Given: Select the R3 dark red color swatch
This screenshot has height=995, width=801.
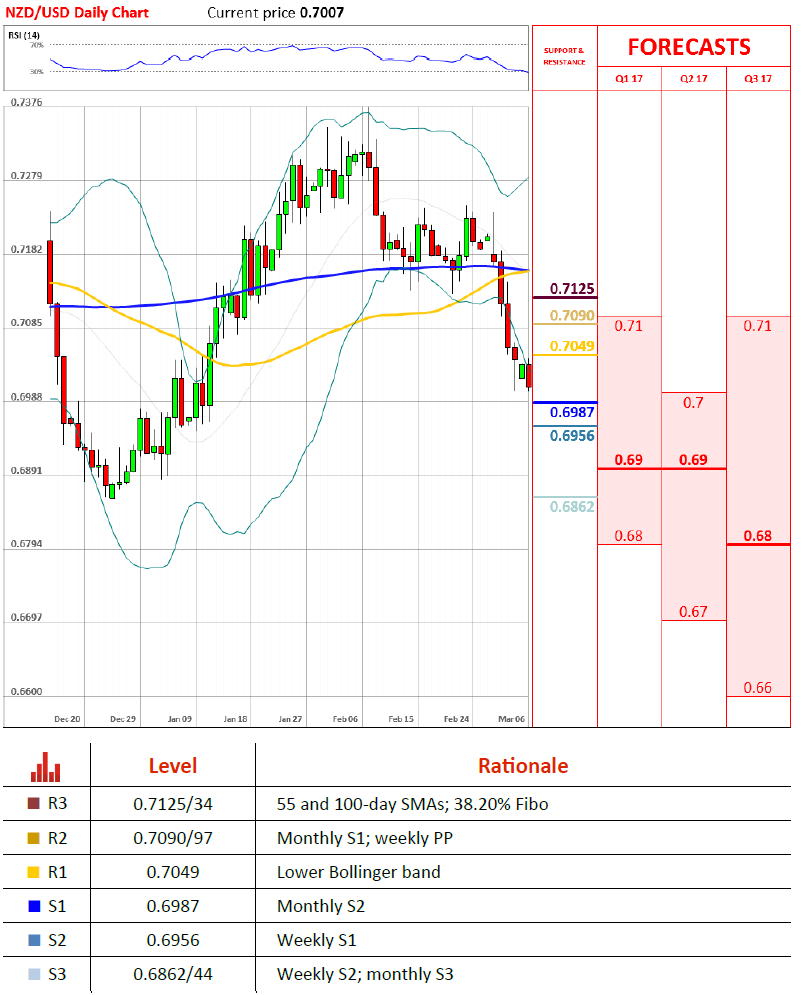Looking at the screenshot, I should tap(34, 803).
